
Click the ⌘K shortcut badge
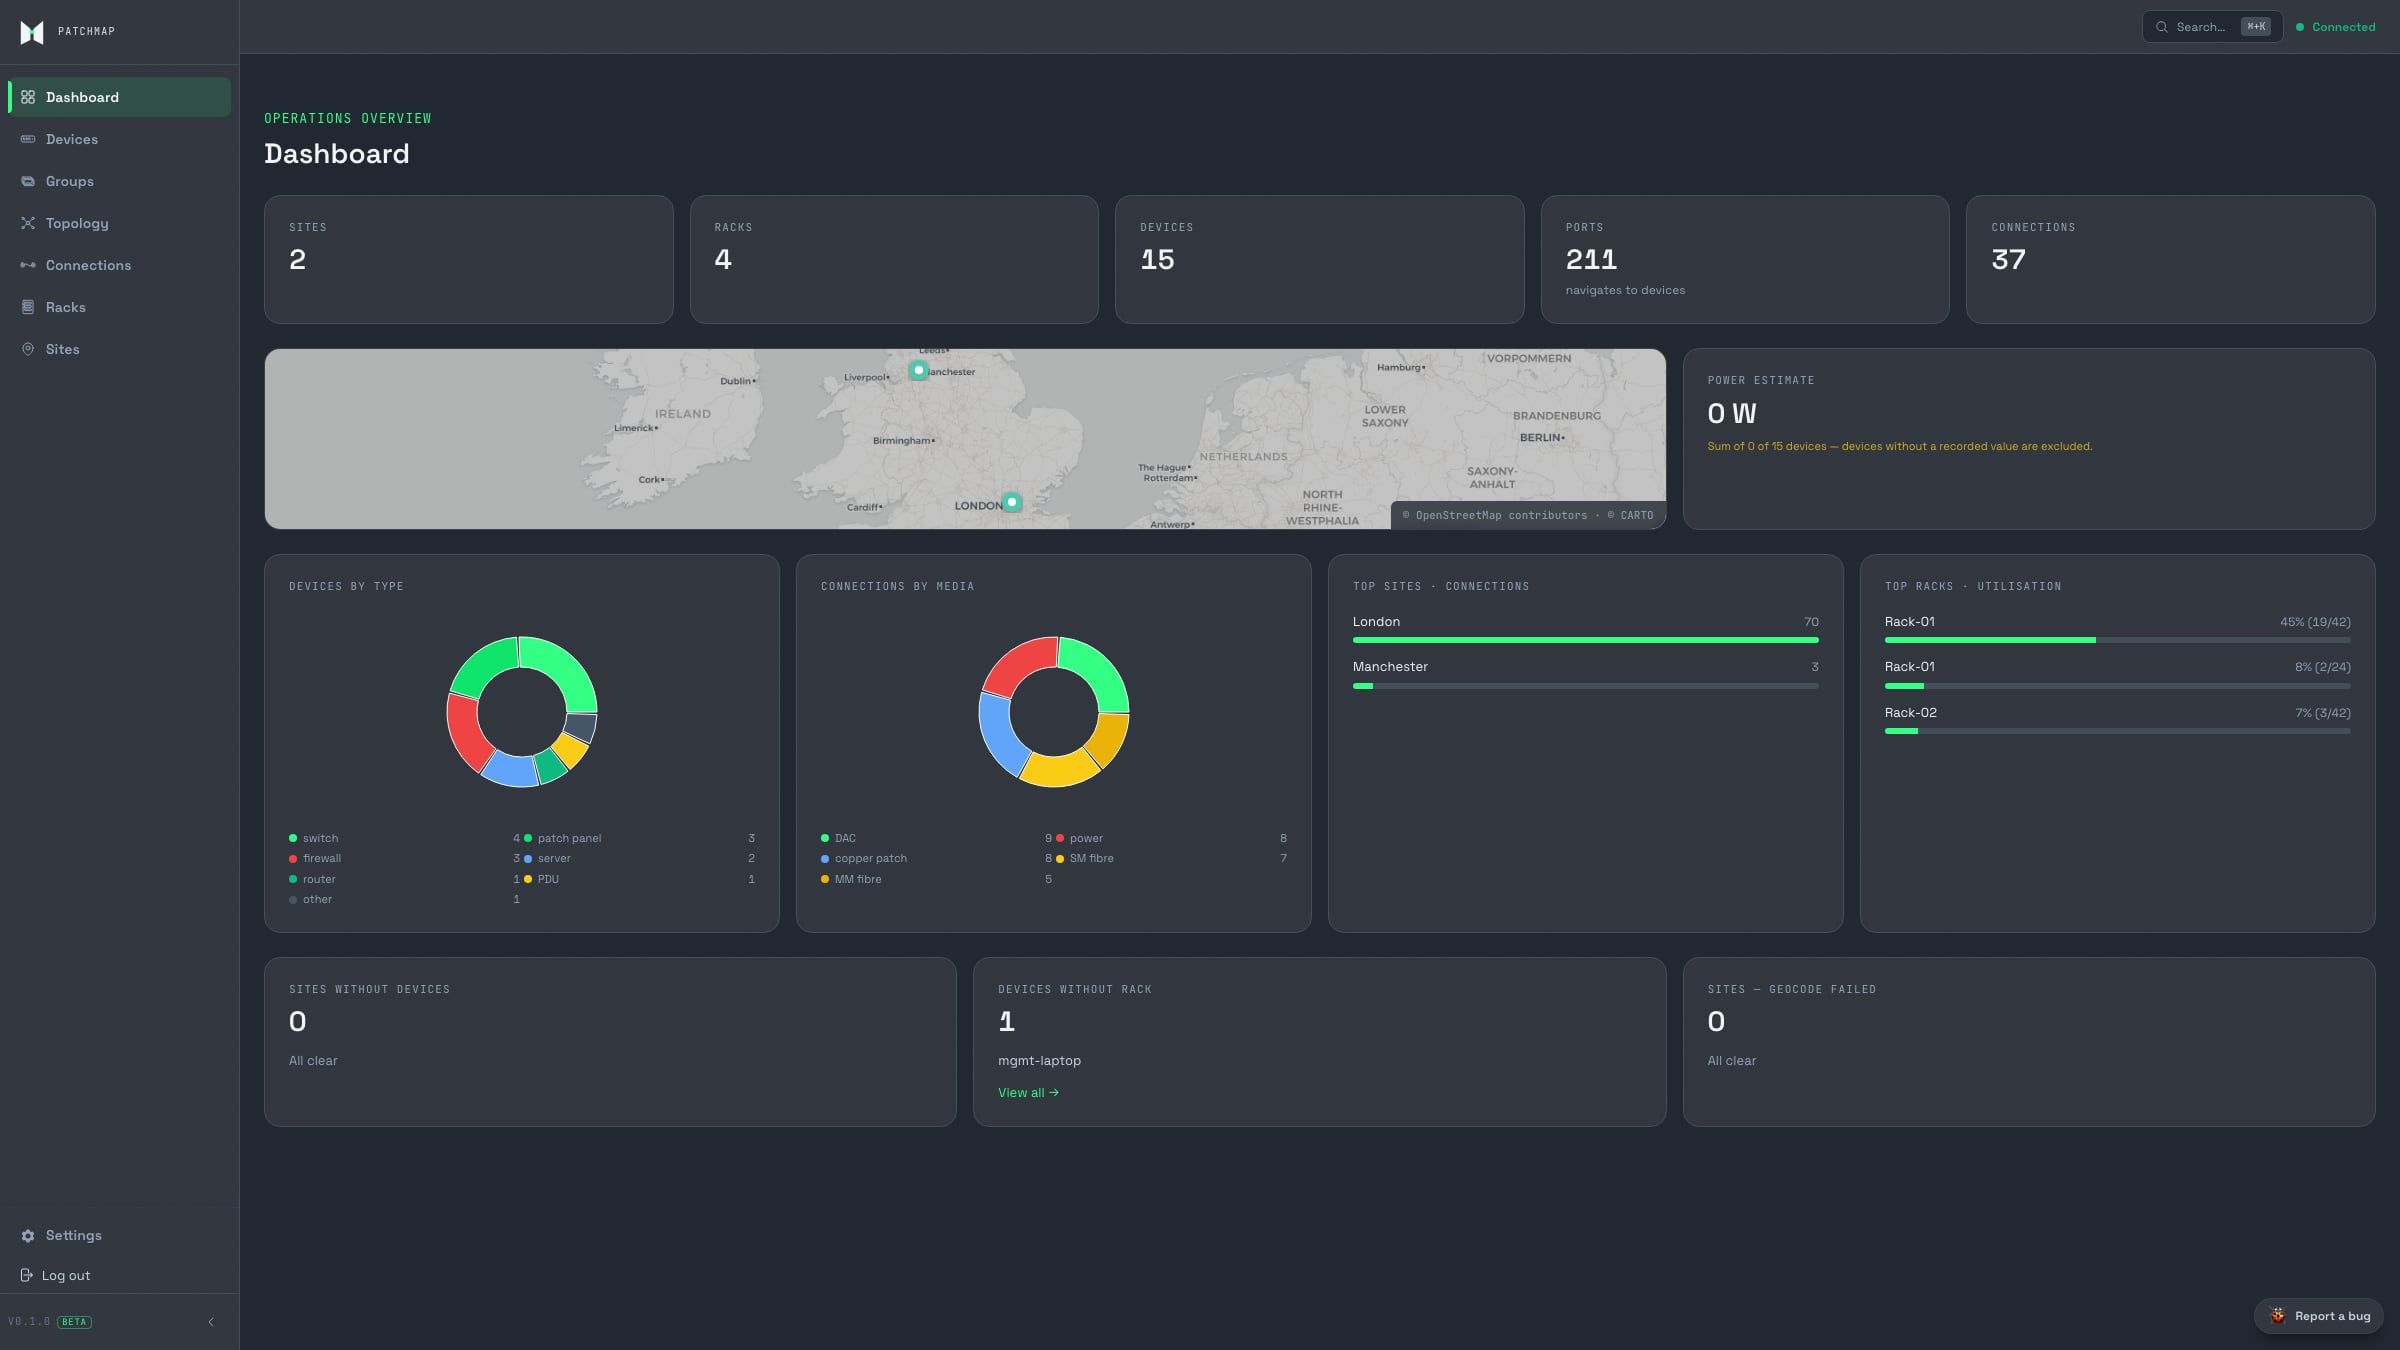coord(2256,27)
